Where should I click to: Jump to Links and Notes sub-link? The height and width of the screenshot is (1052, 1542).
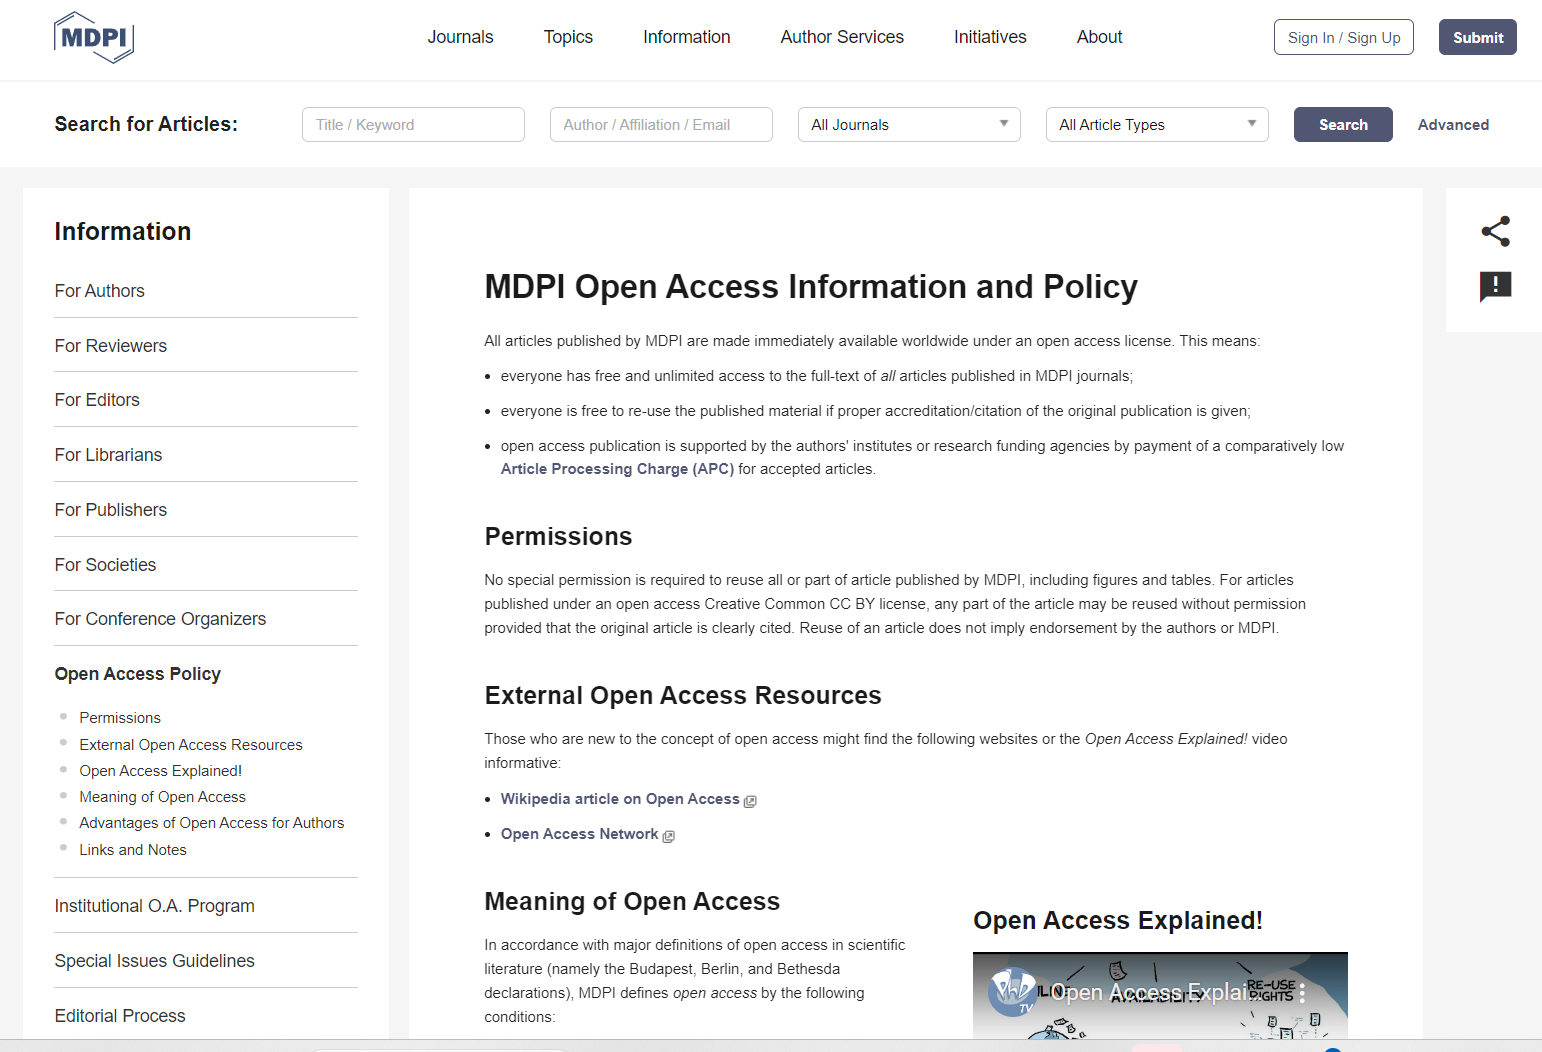point(133,850)
